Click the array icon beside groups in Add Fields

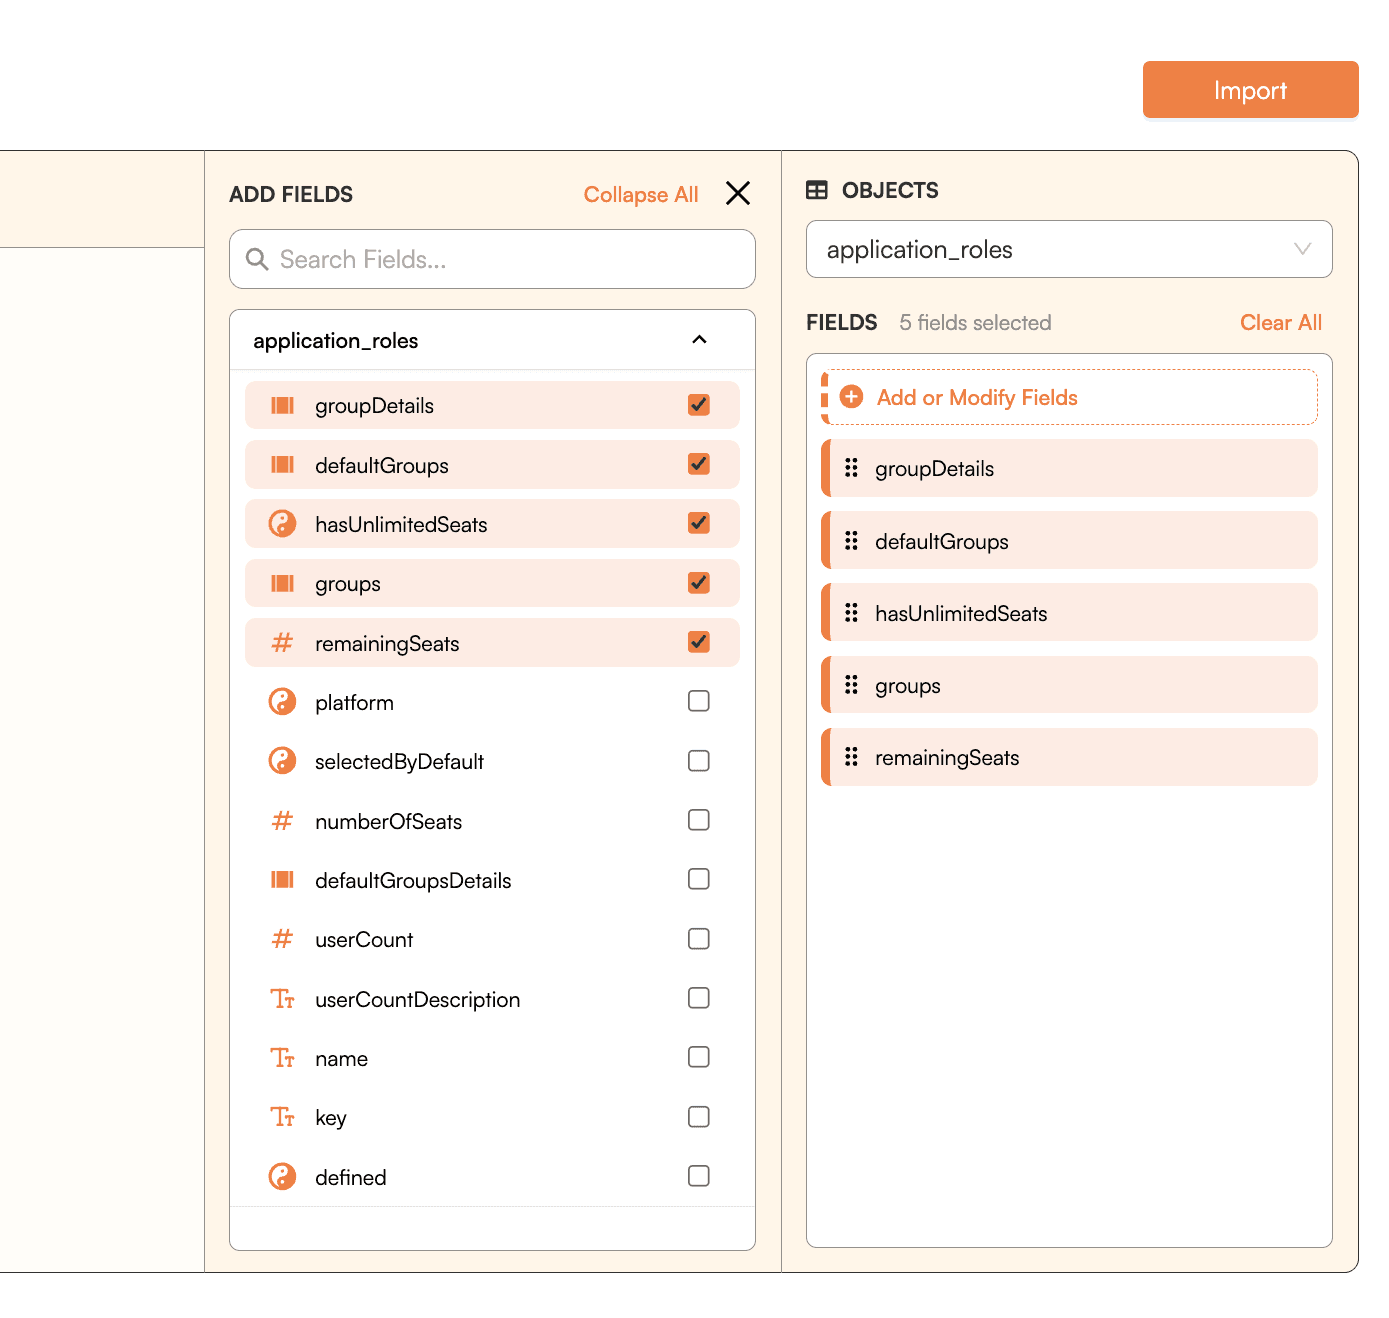point(283,583)
